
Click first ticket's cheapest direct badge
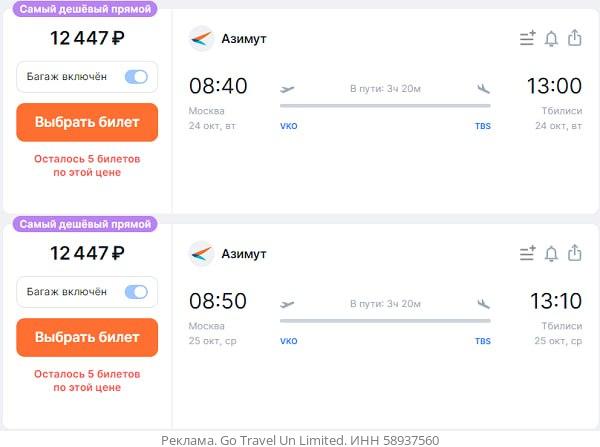point(86,9)
